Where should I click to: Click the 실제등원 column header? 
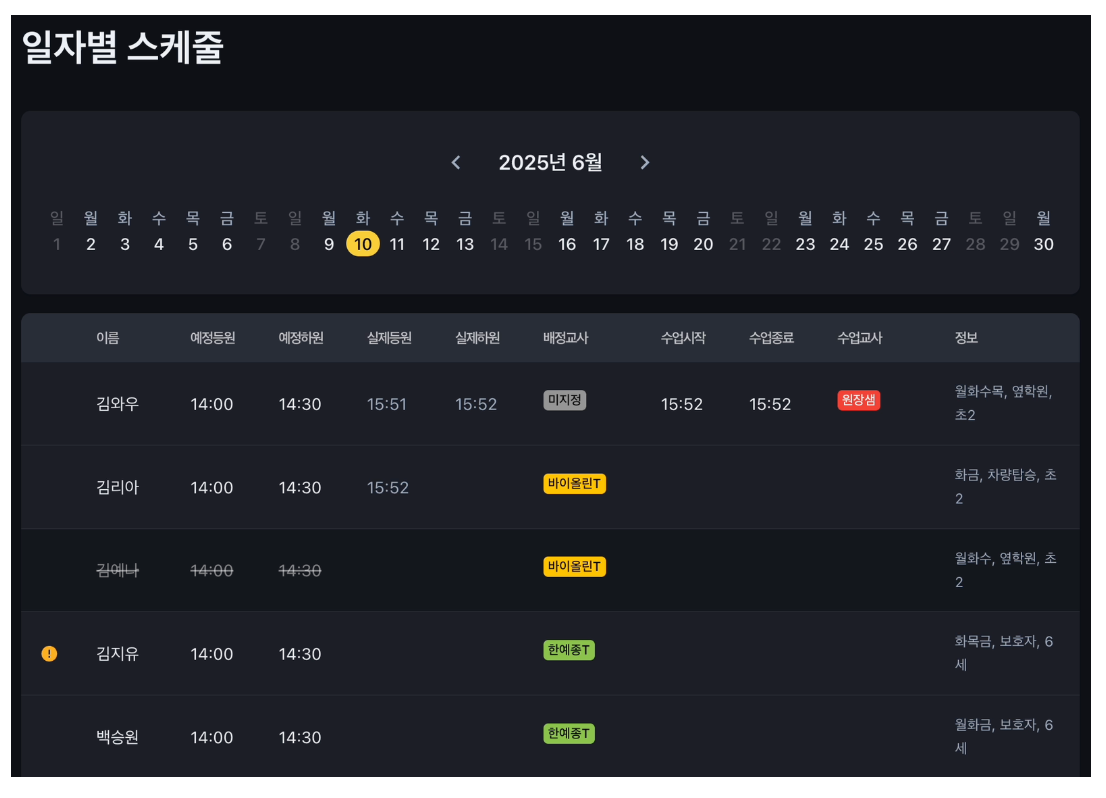389,338
